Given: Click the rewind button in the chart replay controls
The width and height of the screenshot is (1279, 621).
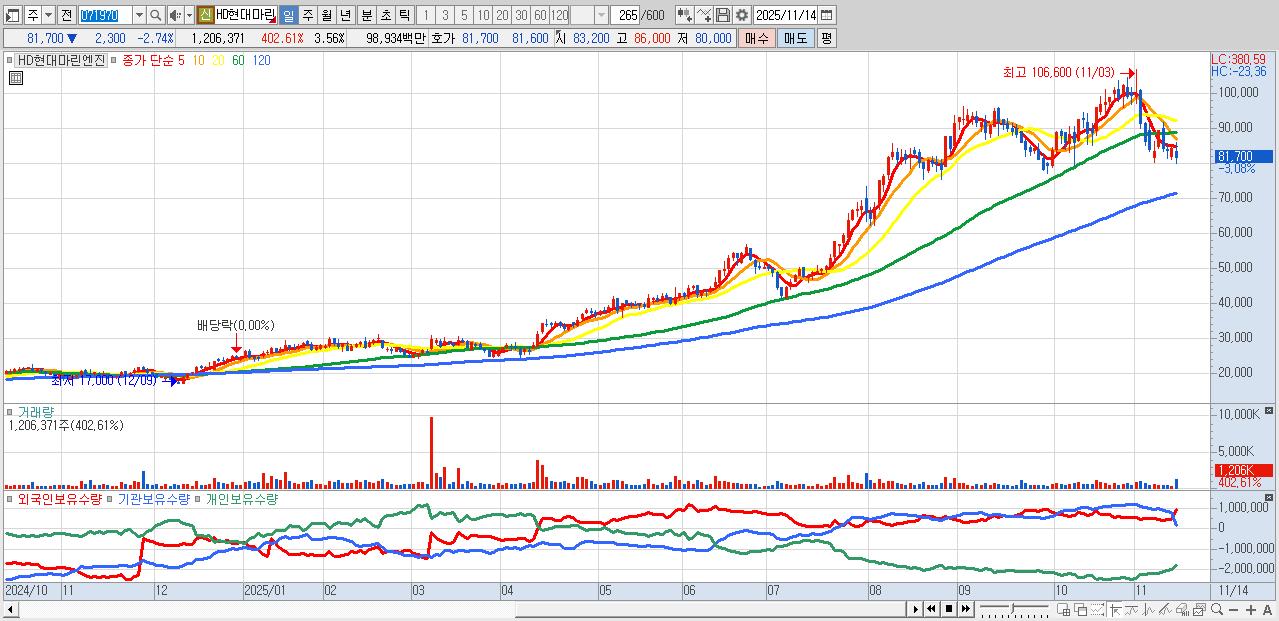Looking at the screenshot, I should [932, 609].
